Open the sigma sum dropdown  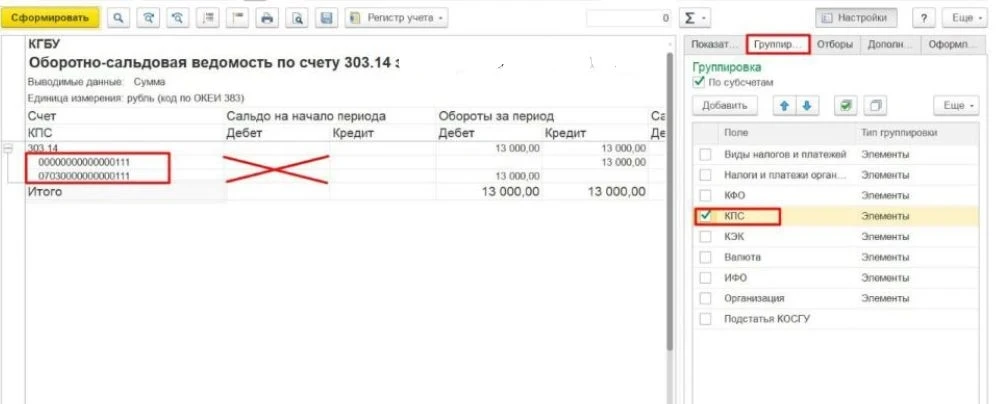(x=695, y=18)
